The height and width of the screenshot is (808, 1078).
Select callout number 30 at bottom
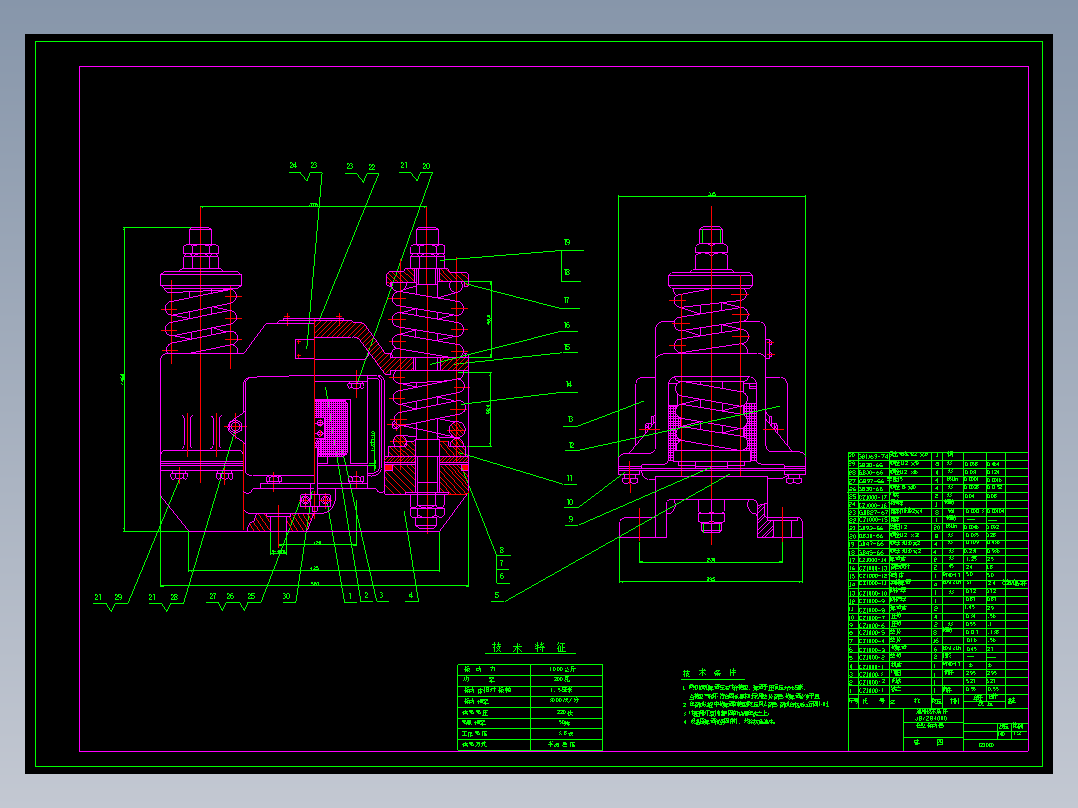(x=287, y=596)
